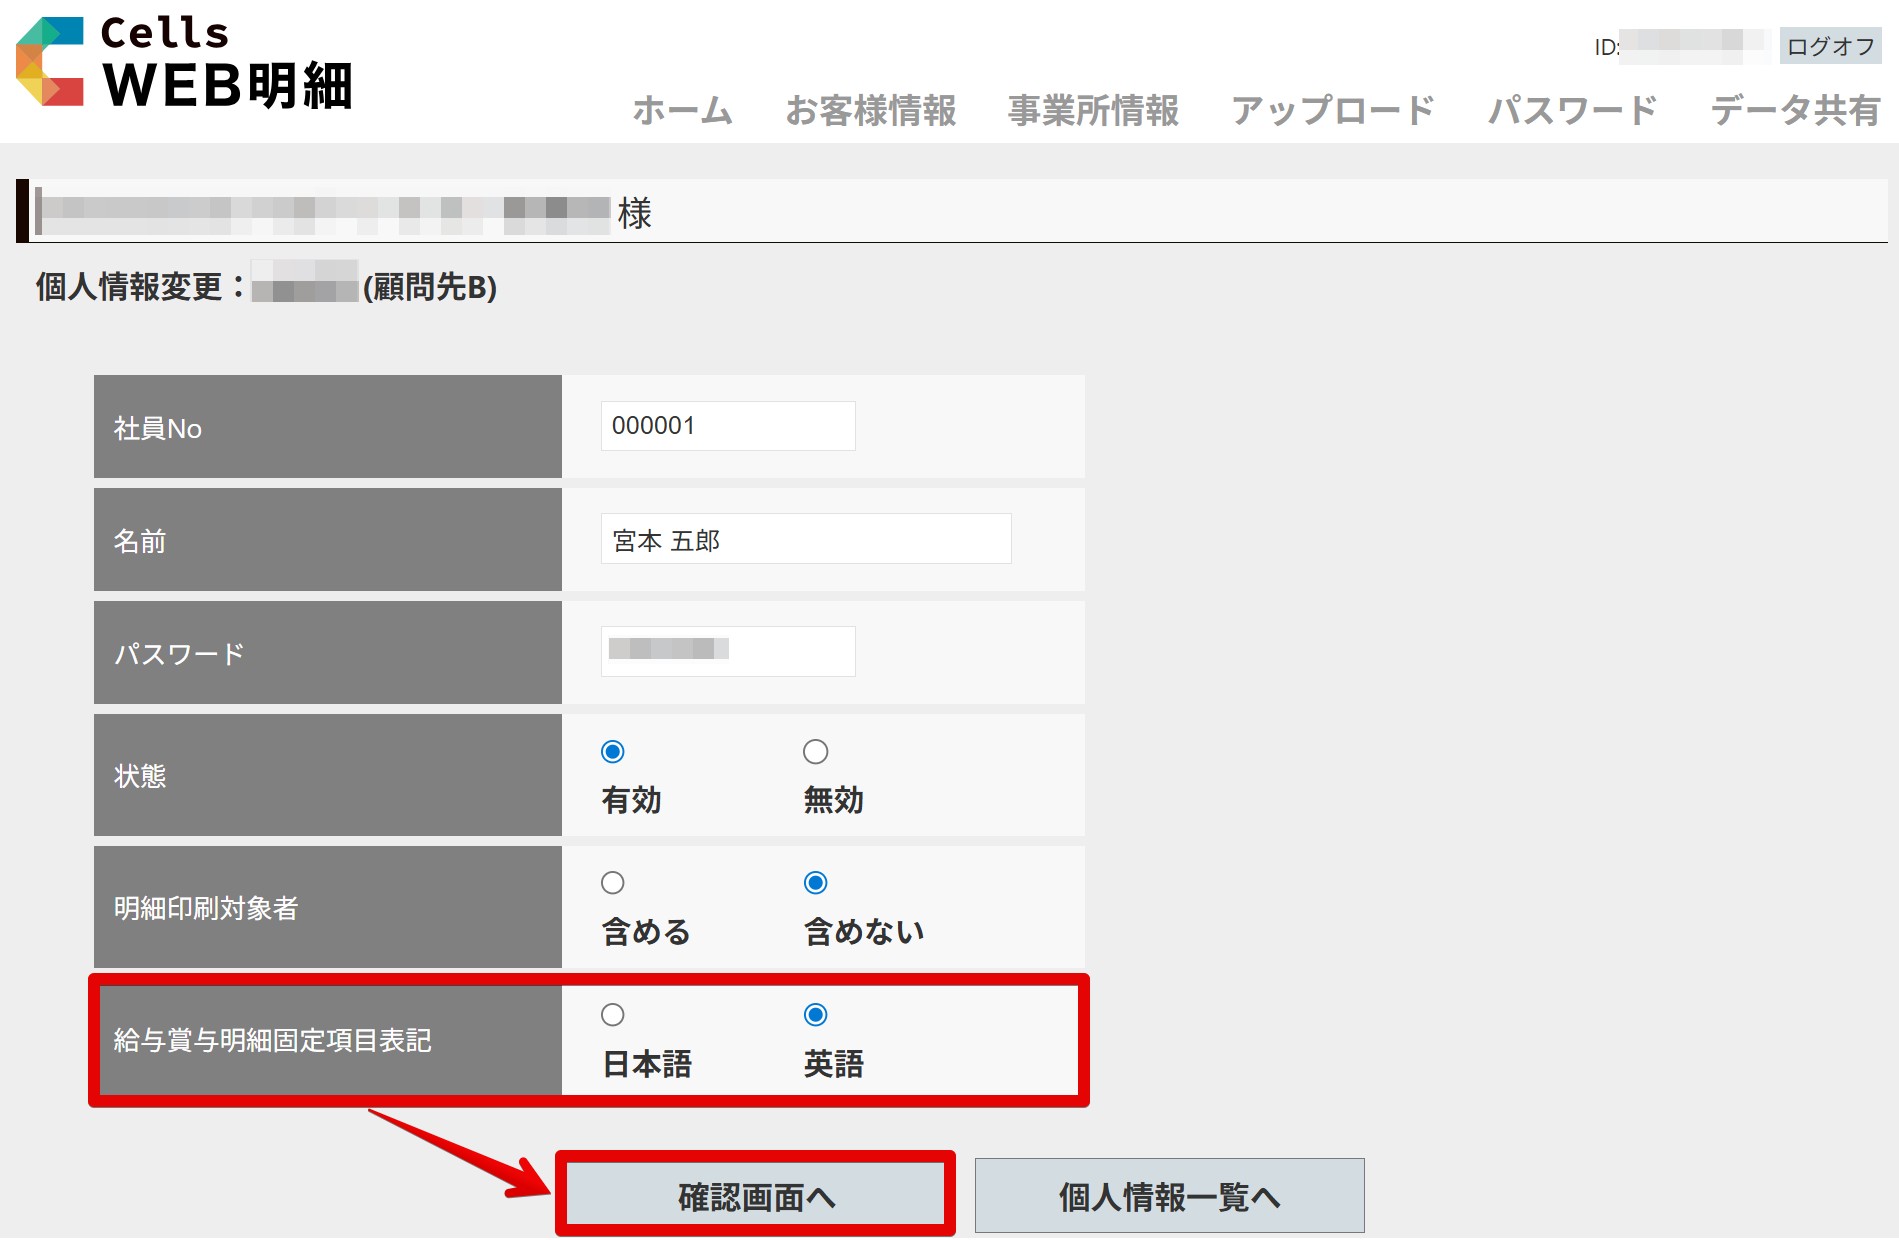Open the ホーム menu
Viewport: 1899px width, 1240px height.
click(682, 110)
